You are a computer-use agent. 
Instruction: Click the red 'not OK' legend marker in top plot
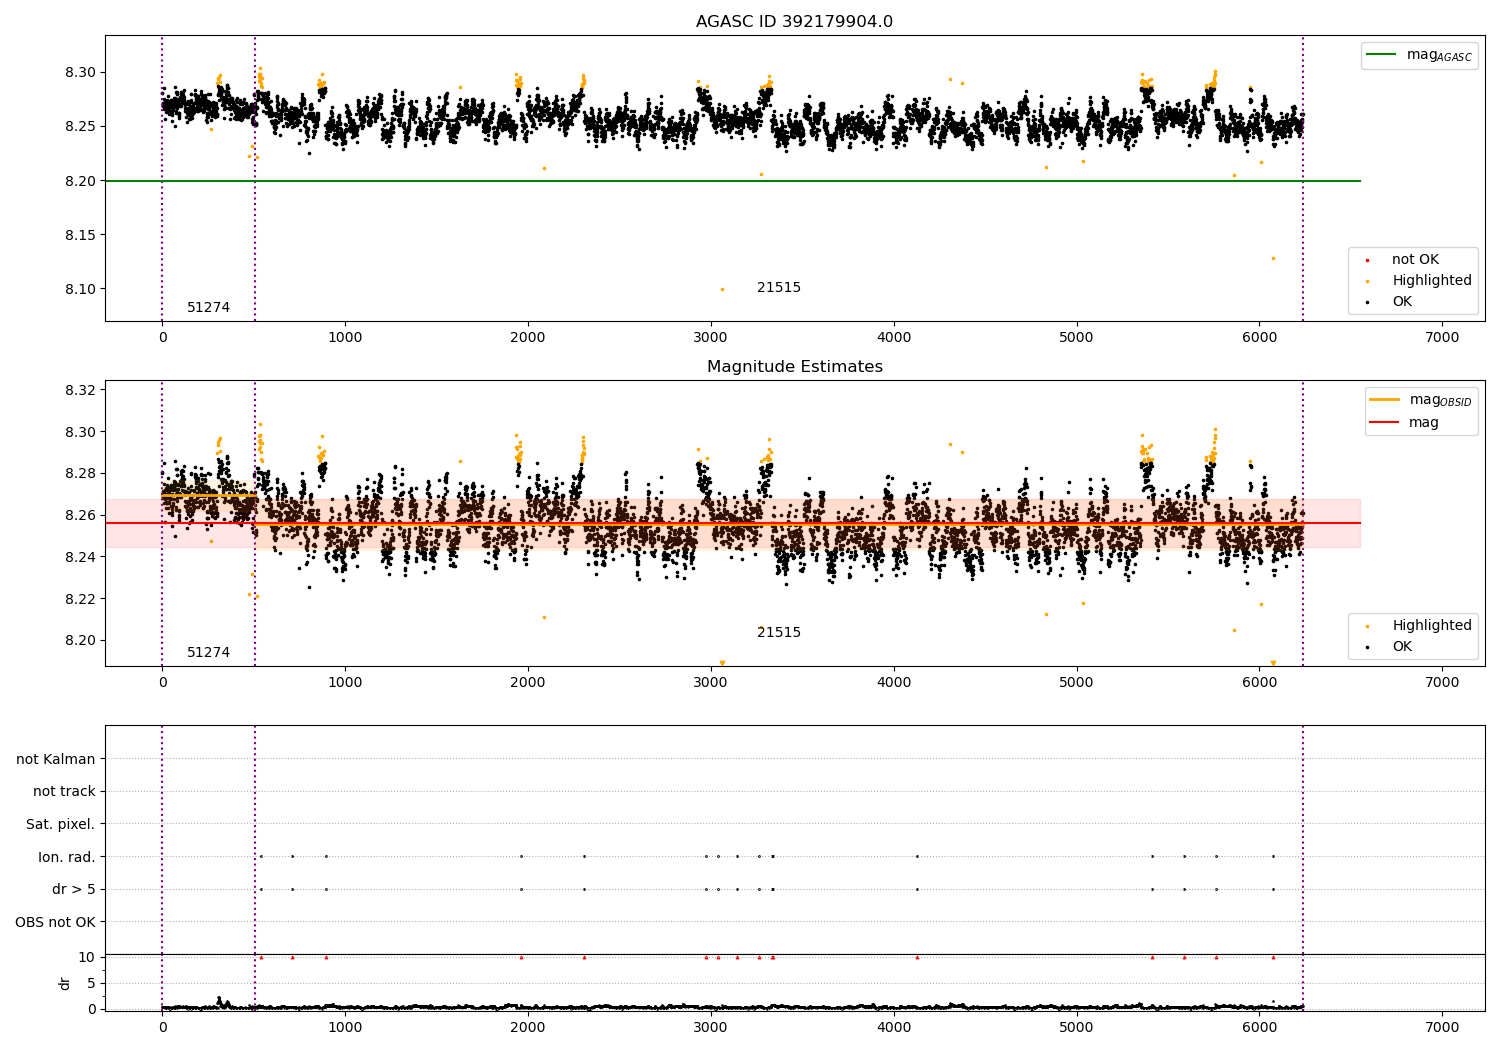click(x=1367, y=260)
